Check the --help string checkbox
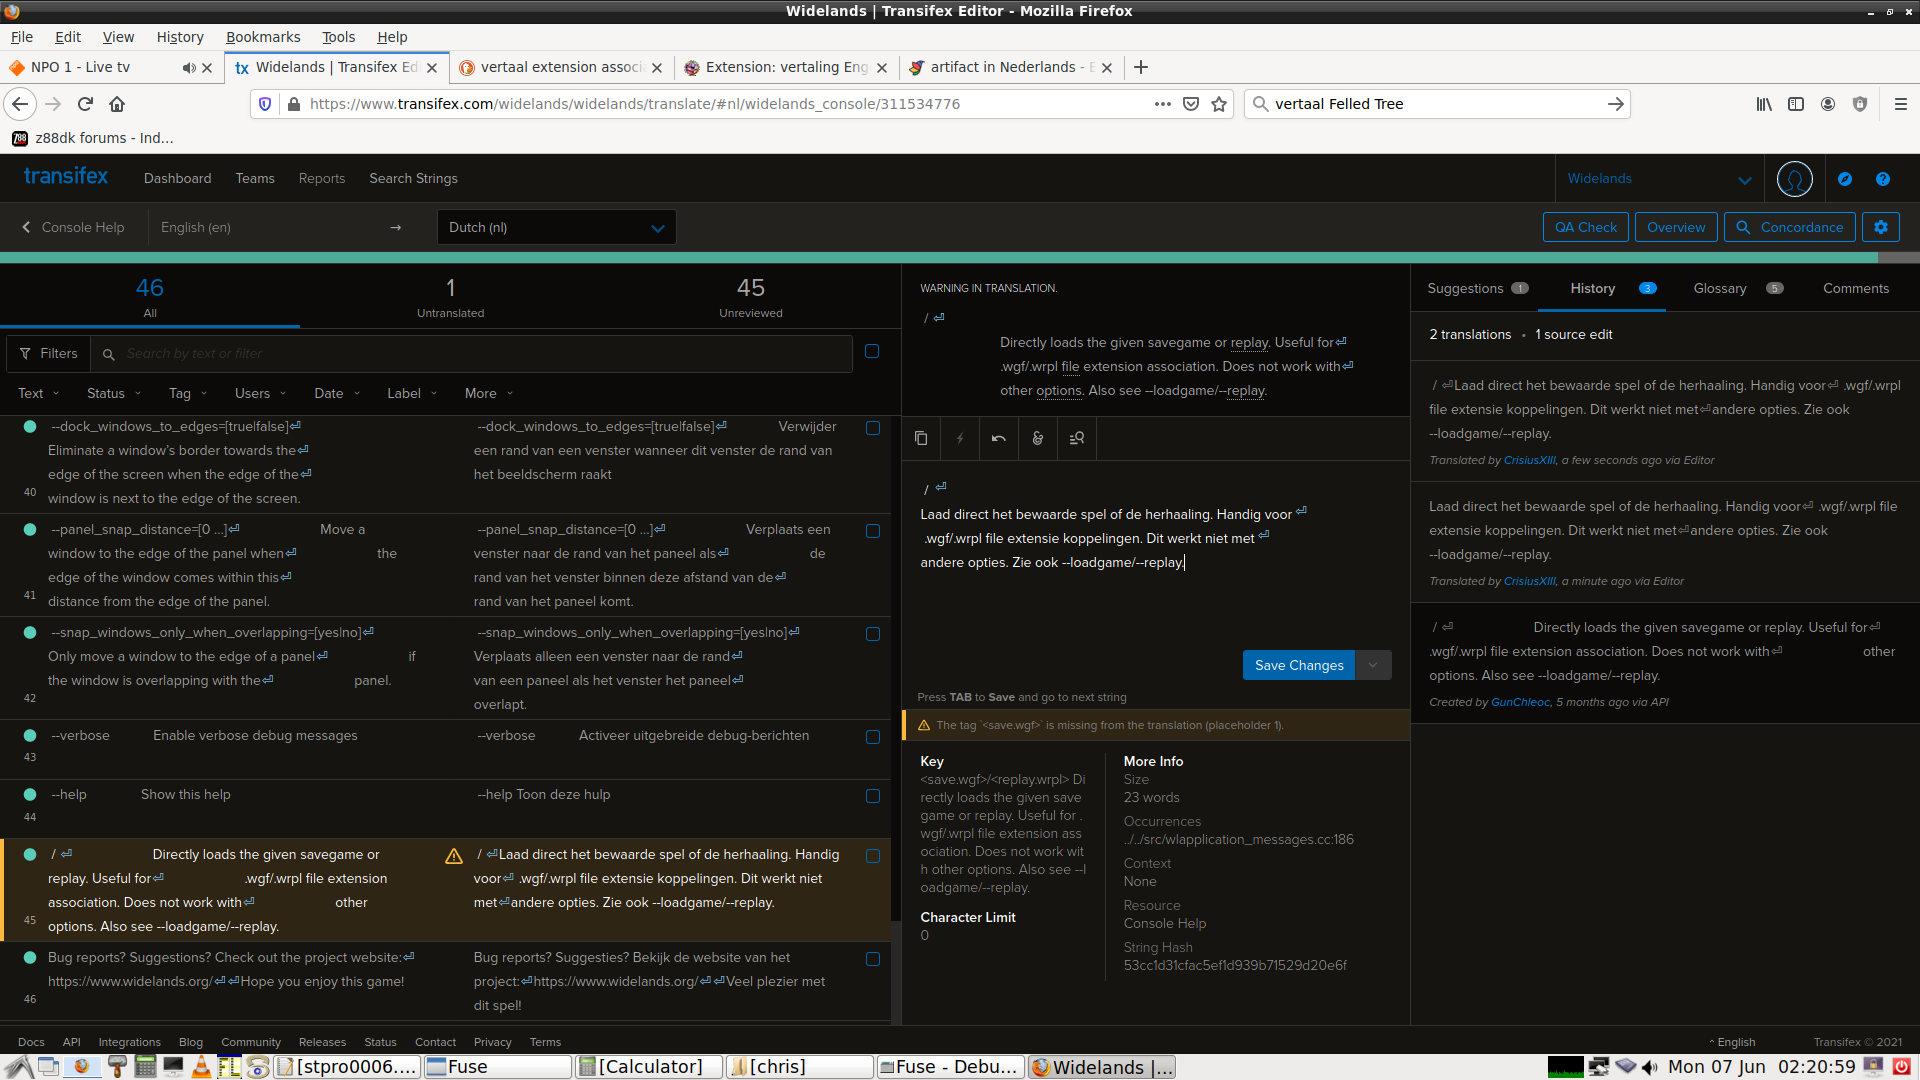1920x1080 pixels. pos(872,796)
